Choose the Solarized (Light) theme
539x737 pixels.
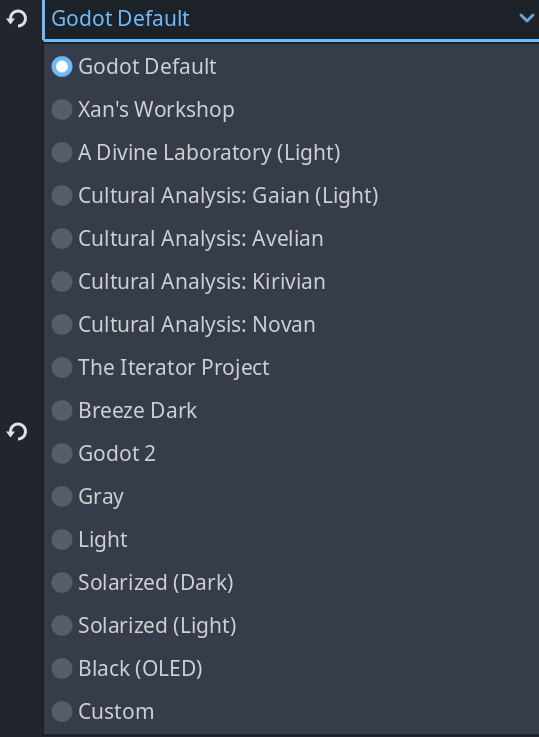click(291, 626)
